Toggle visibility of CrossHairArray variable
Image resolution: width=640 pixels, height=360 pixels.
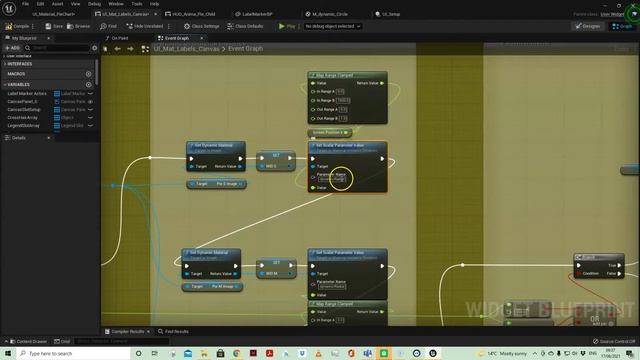(x=90, y=118)
